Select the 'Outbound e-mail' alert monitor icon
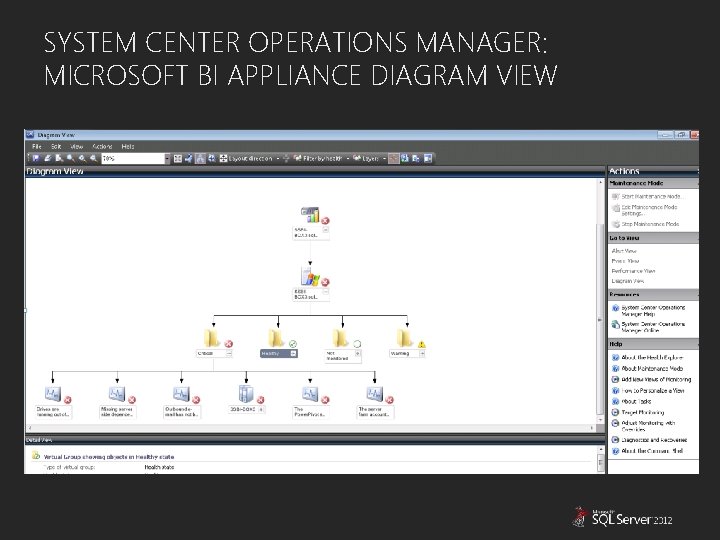 click(181, 394)
